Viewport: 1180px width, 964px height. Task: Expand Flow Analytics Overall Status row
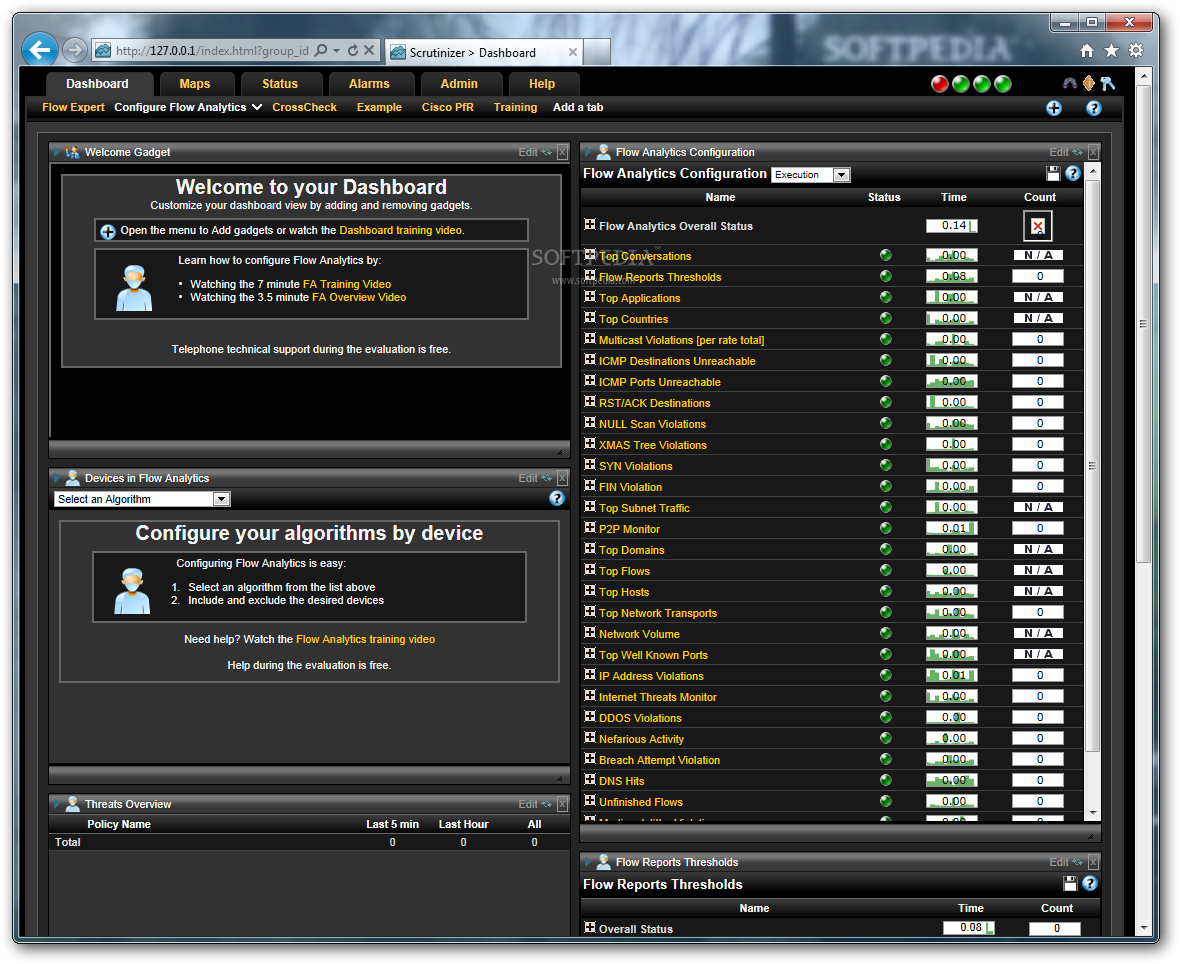[x=590, y=224]
